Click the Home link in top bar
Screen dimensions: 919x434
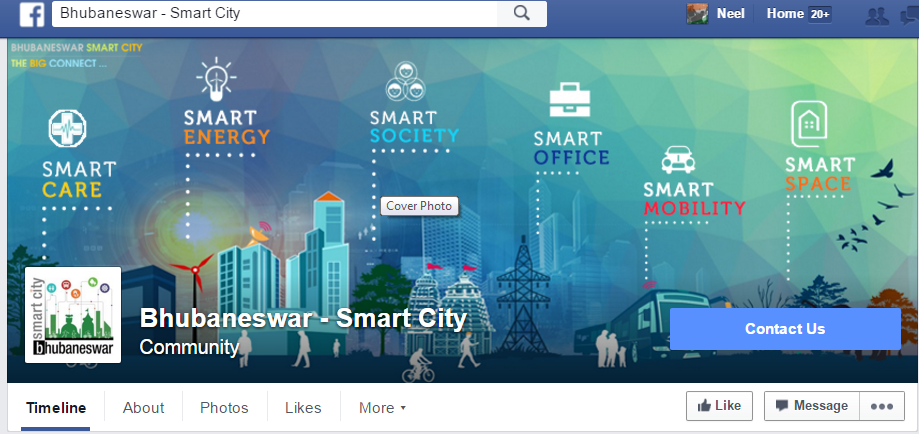[785, 13]
